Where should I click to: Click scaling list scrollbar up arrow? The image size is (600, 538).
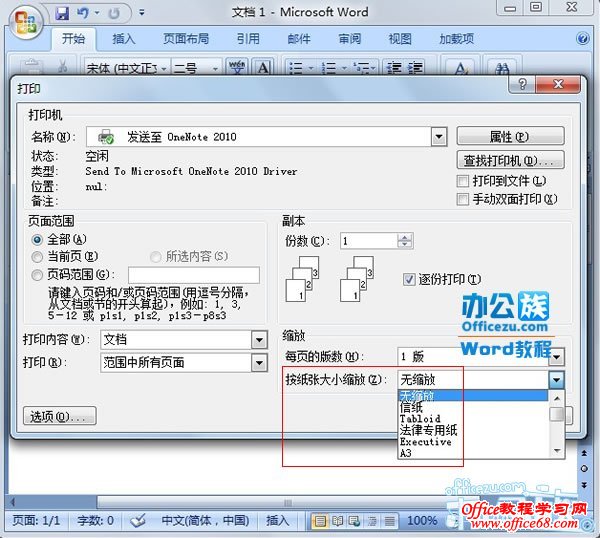(557, 398)
